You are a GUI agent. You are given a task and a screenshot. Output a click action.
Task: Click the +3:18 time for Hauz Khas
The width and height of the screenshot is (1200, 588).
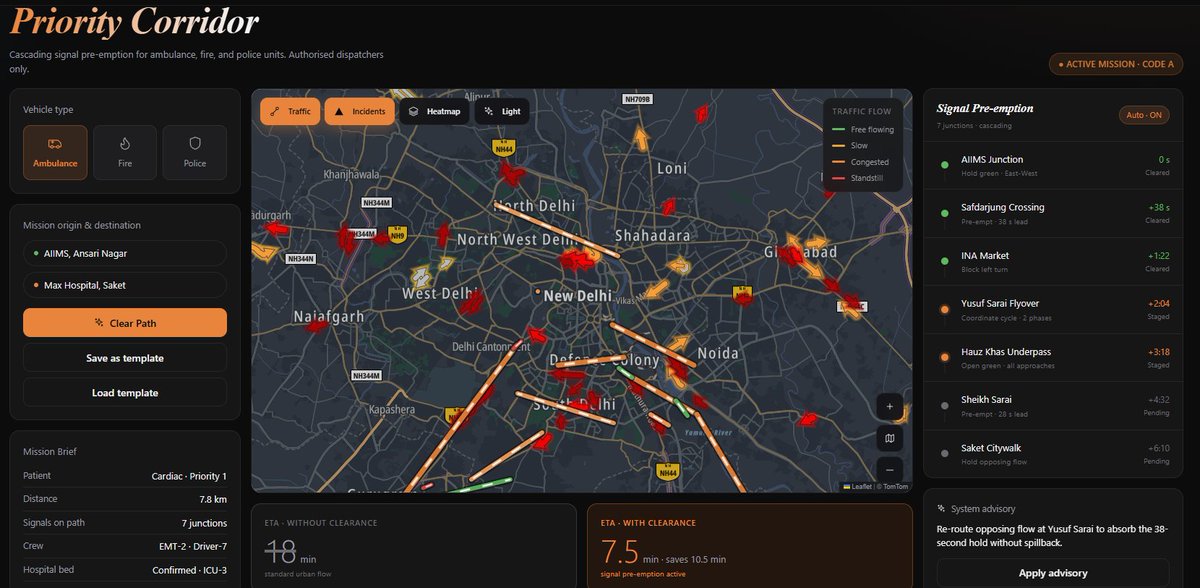click(x=1159, y=351)
